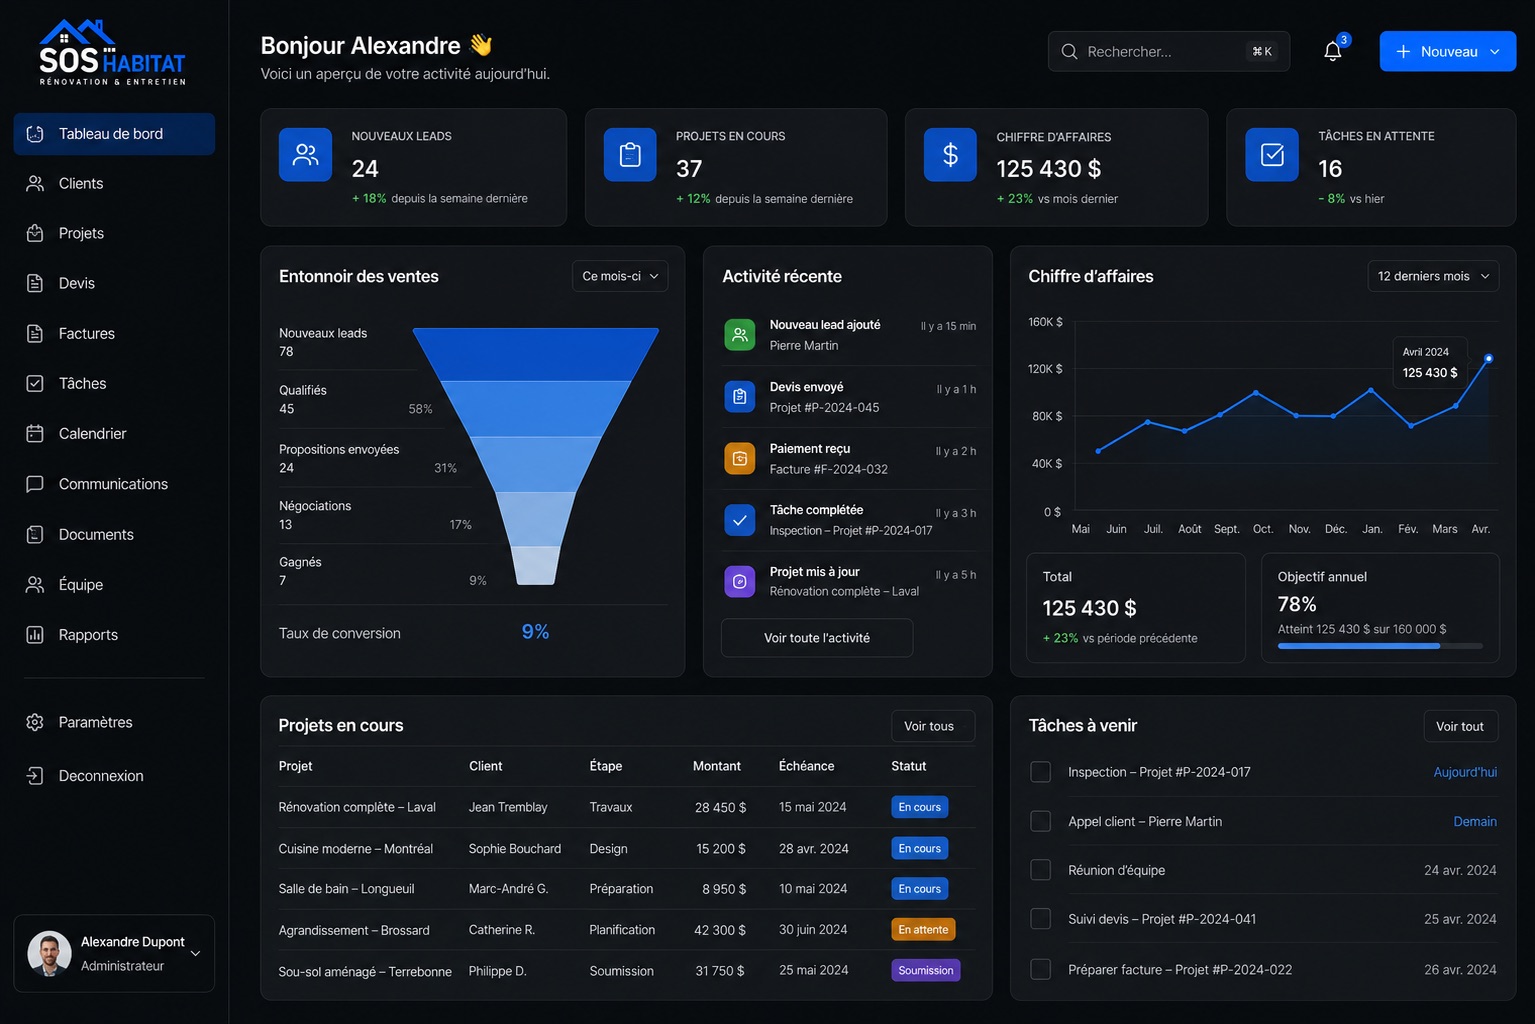Click the orange Paiement reçu activity icon

pyautogui.click(x=740, y=459)
